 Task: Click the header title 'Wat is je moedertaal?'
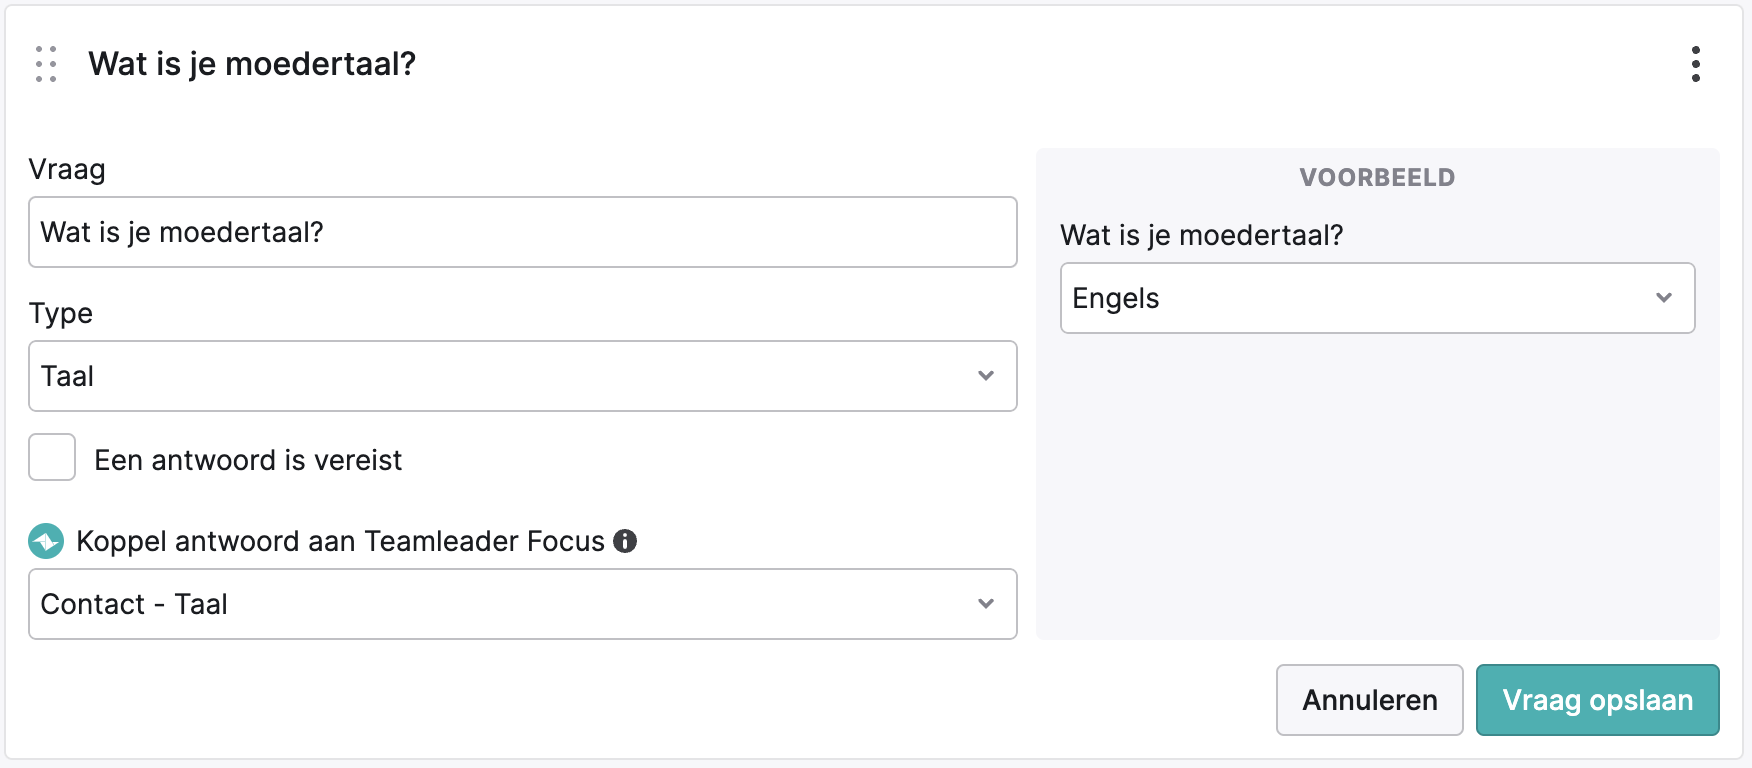[252, 64]
